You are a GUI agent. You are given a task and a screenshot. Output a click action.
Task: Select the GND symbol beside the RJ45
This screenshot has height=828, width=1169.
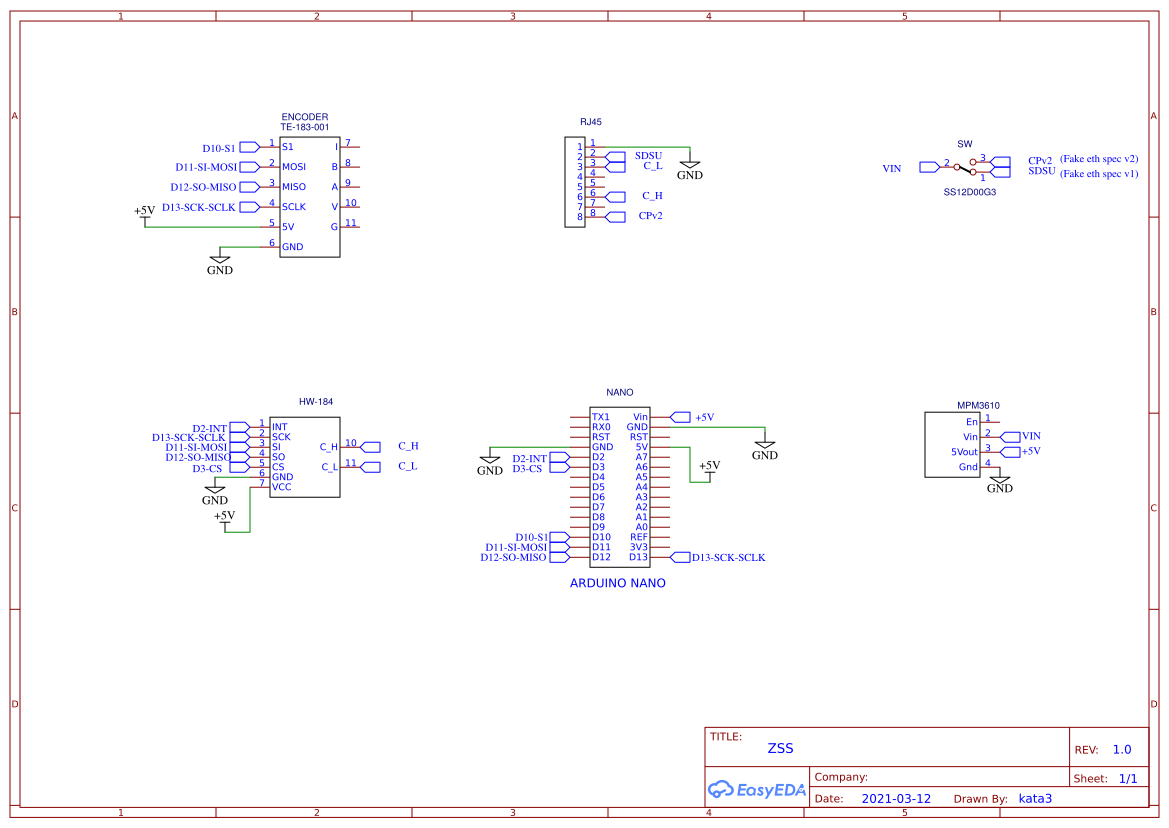(690, 167)
